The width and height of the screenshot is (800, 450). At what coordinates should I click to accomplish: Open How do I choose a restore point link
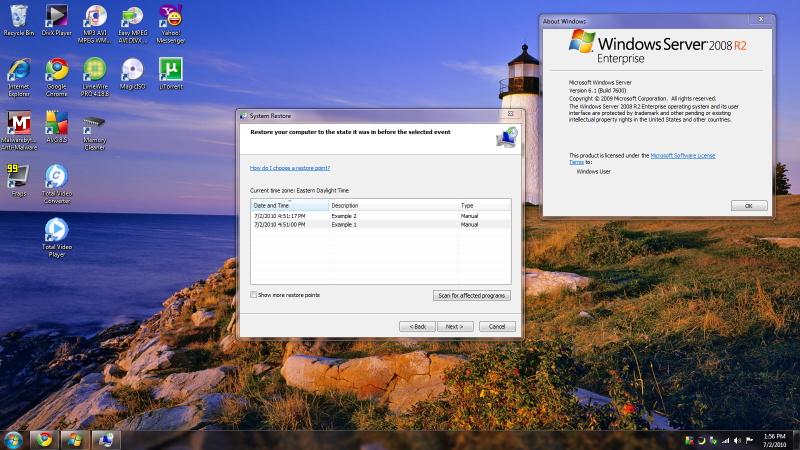290,168
